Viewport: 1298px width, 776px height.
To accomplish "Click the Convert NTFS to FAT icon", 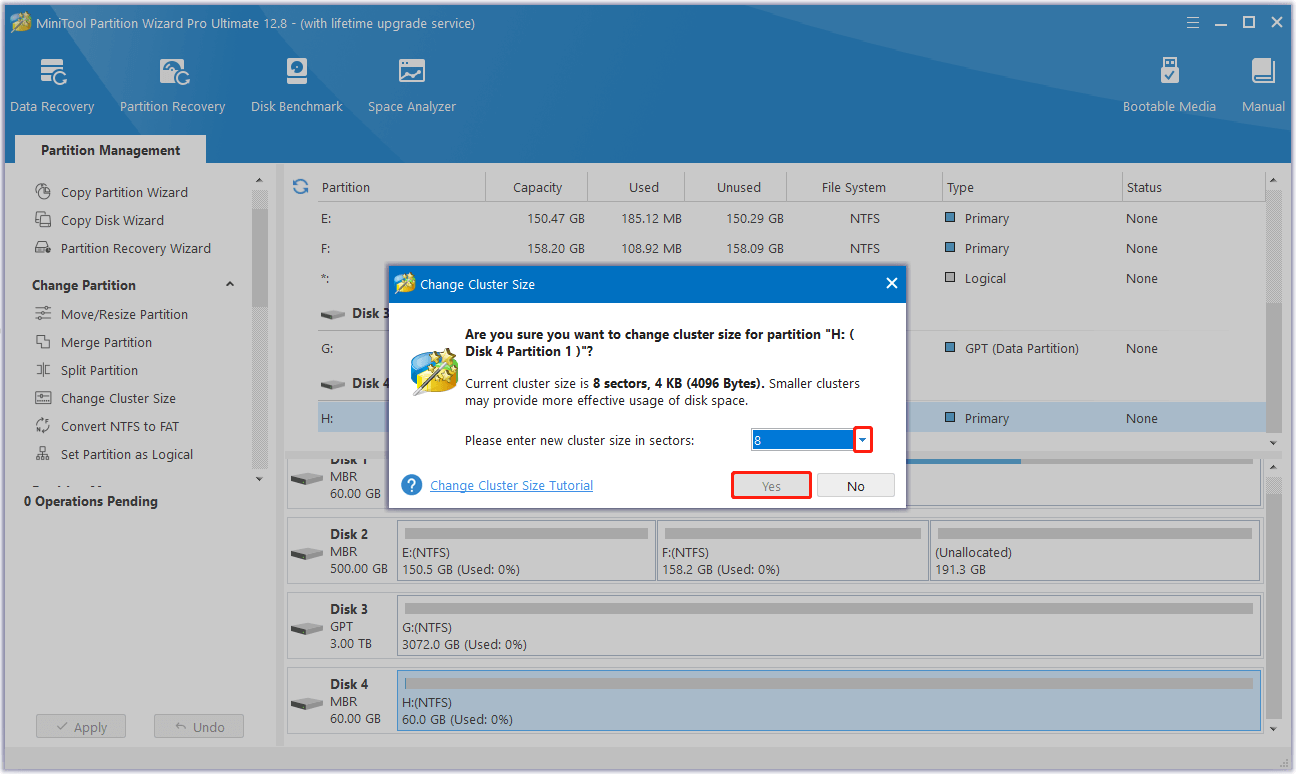I will point(43,426).
